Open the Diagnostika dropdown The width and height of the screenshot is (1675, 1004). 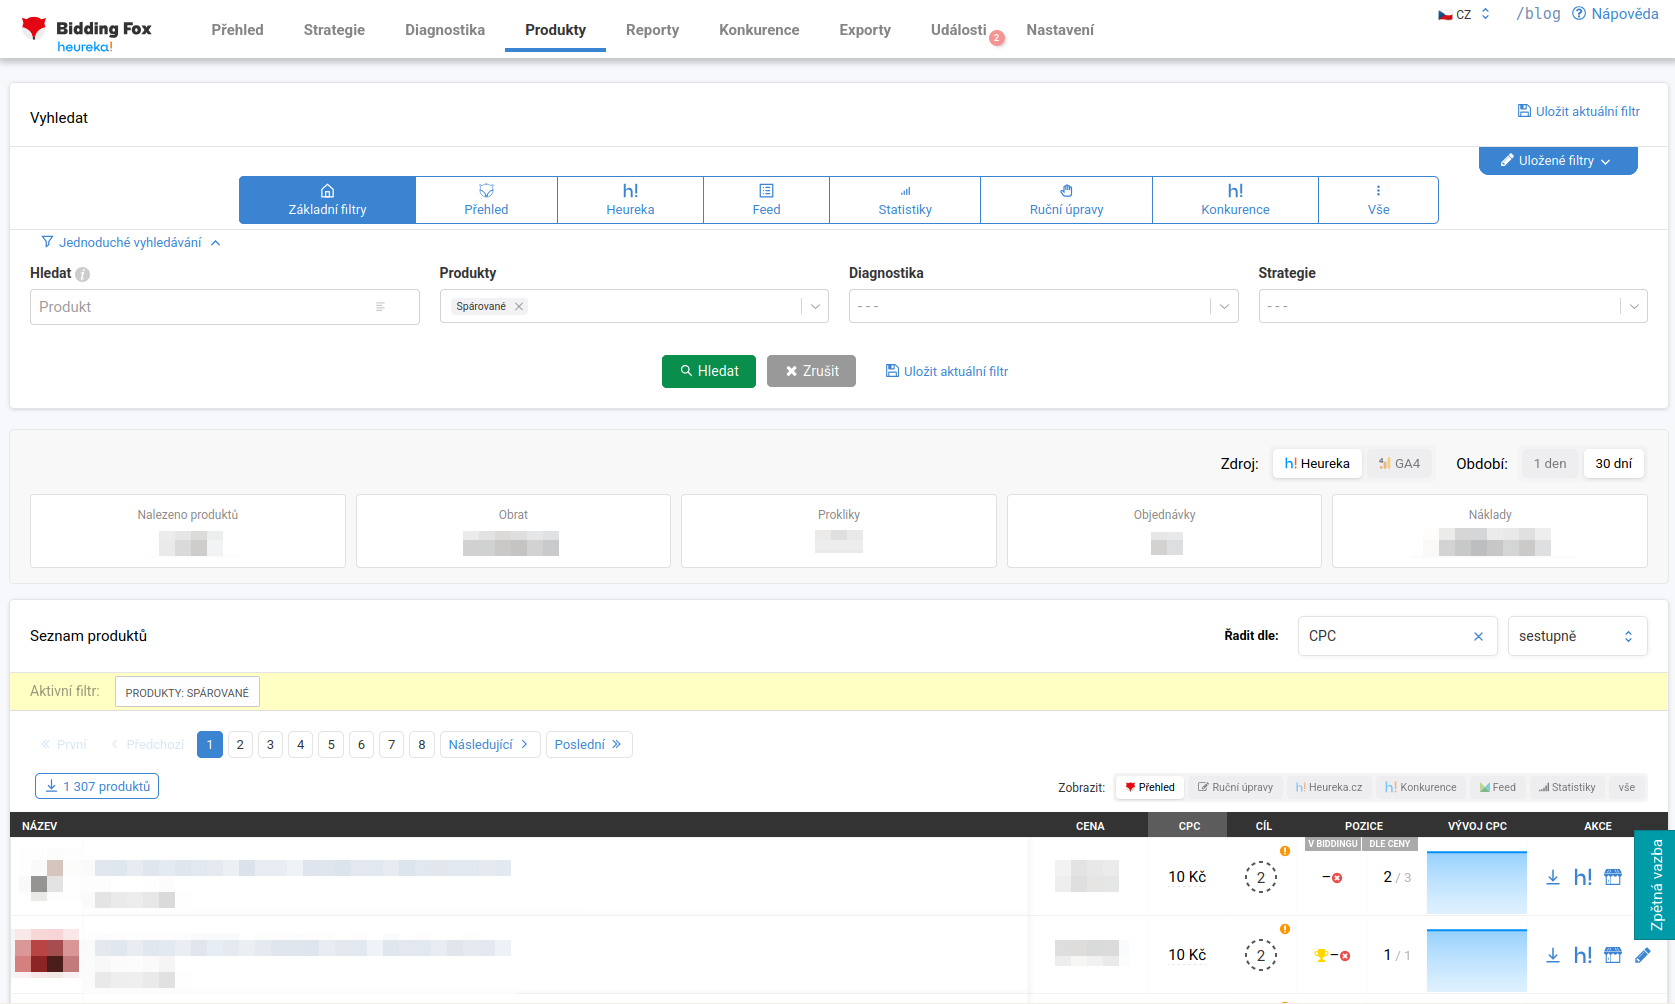(1044, 306)
